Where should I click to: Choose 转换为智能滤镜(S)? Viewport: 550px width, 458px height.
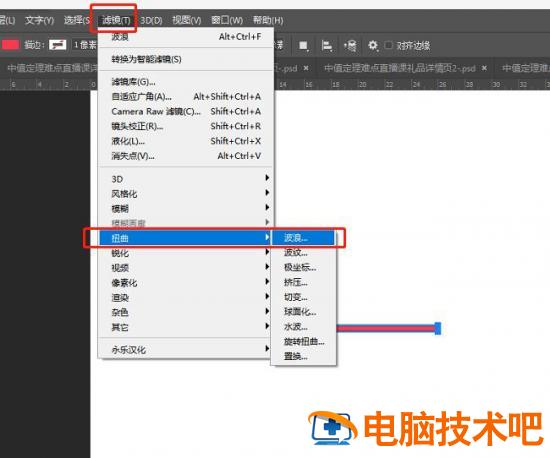click(186, 59)
